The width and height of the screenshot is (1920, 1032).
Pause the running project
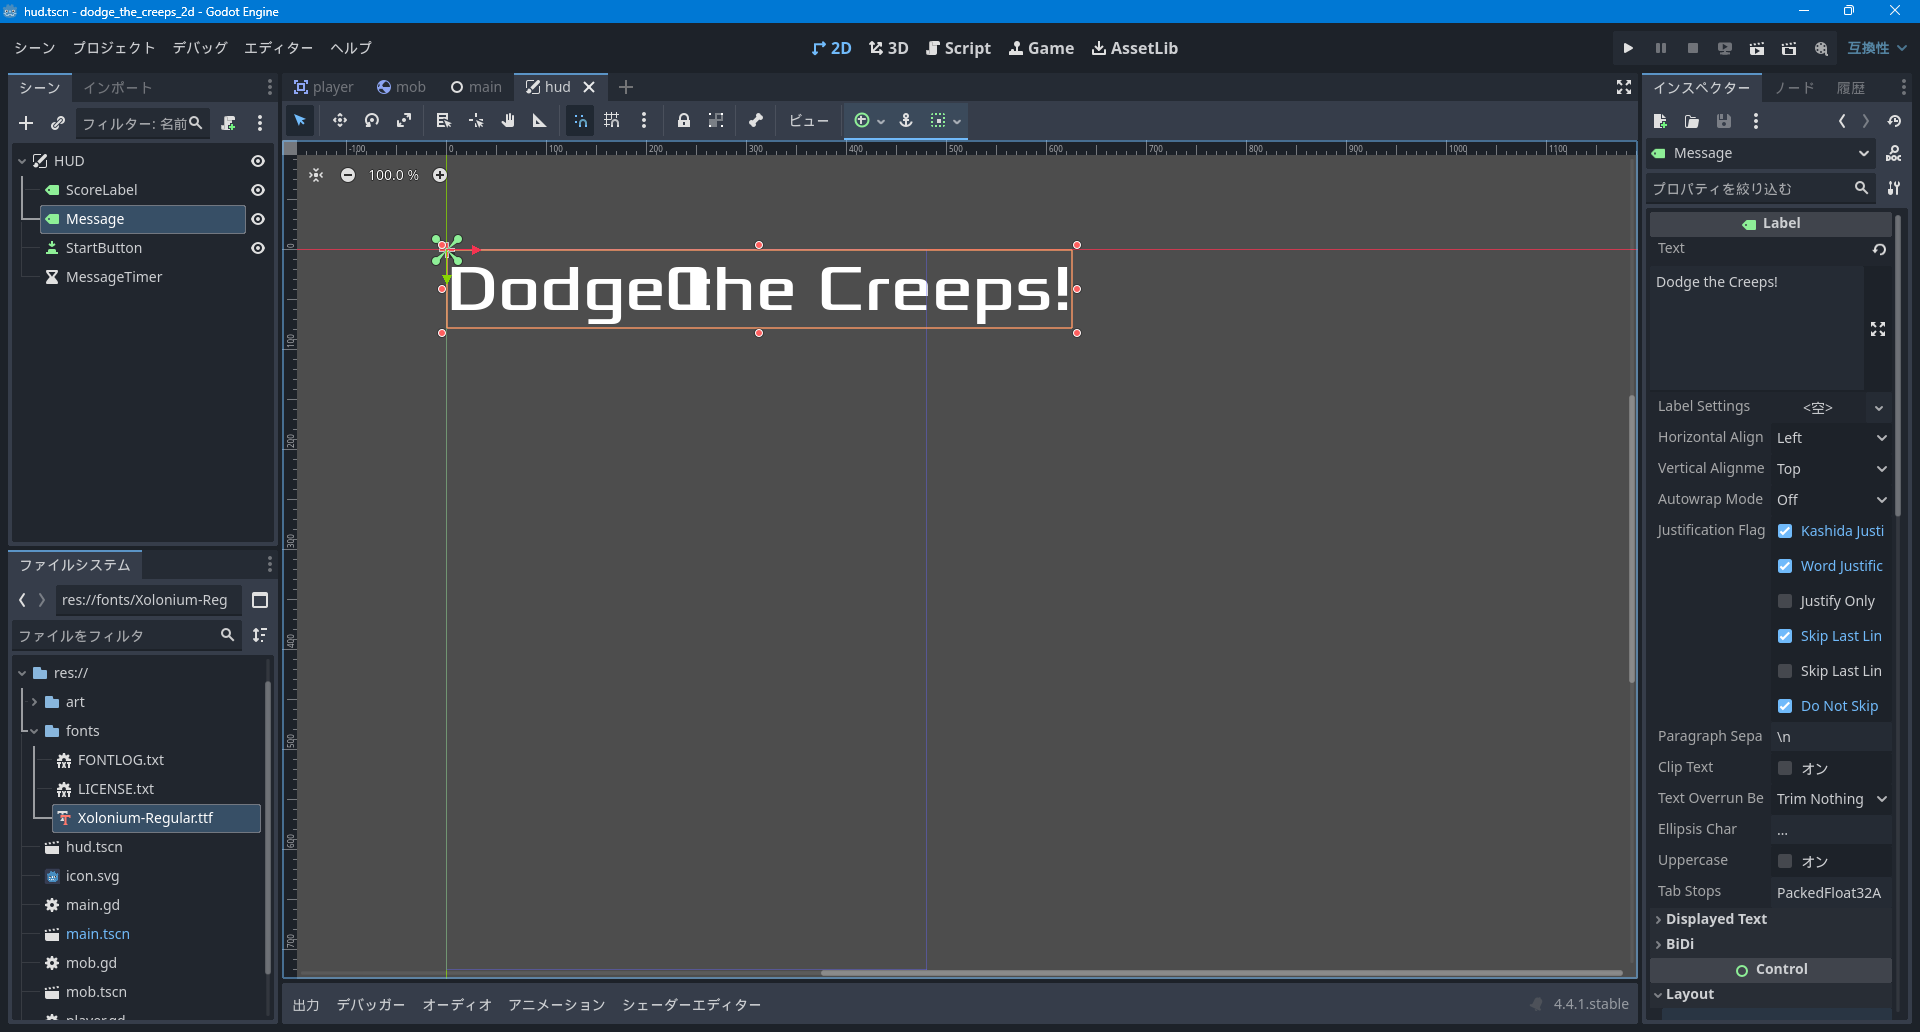(1660, 48)
